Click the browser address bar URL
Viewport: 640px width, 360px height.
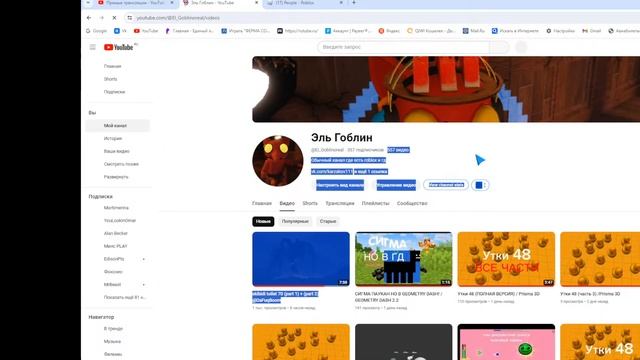178,18
